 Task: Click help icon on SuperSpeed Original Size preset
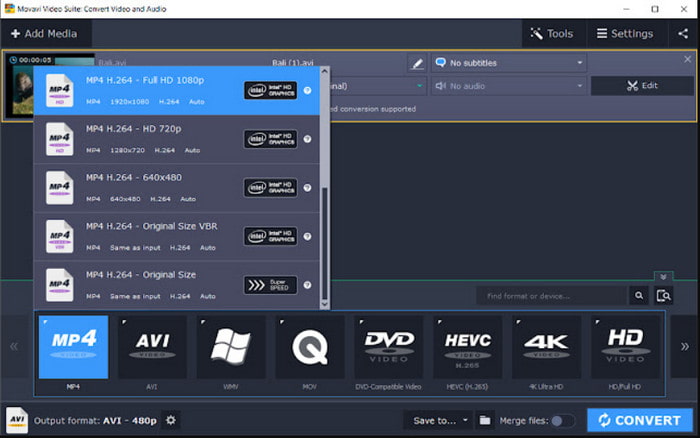pyautogui.click(x=308, y=285)
